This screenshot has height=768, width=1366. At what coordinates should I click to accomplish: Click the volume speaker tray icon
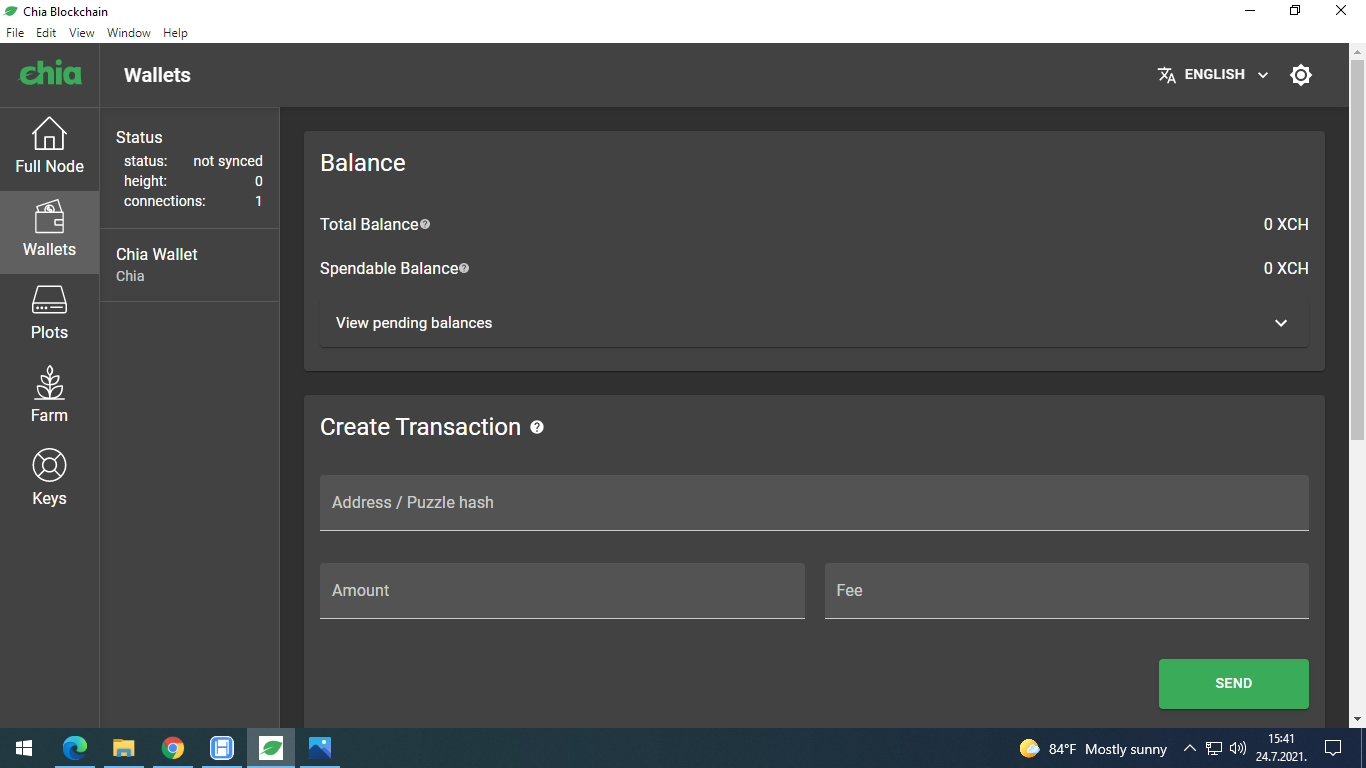(1238, 748)
